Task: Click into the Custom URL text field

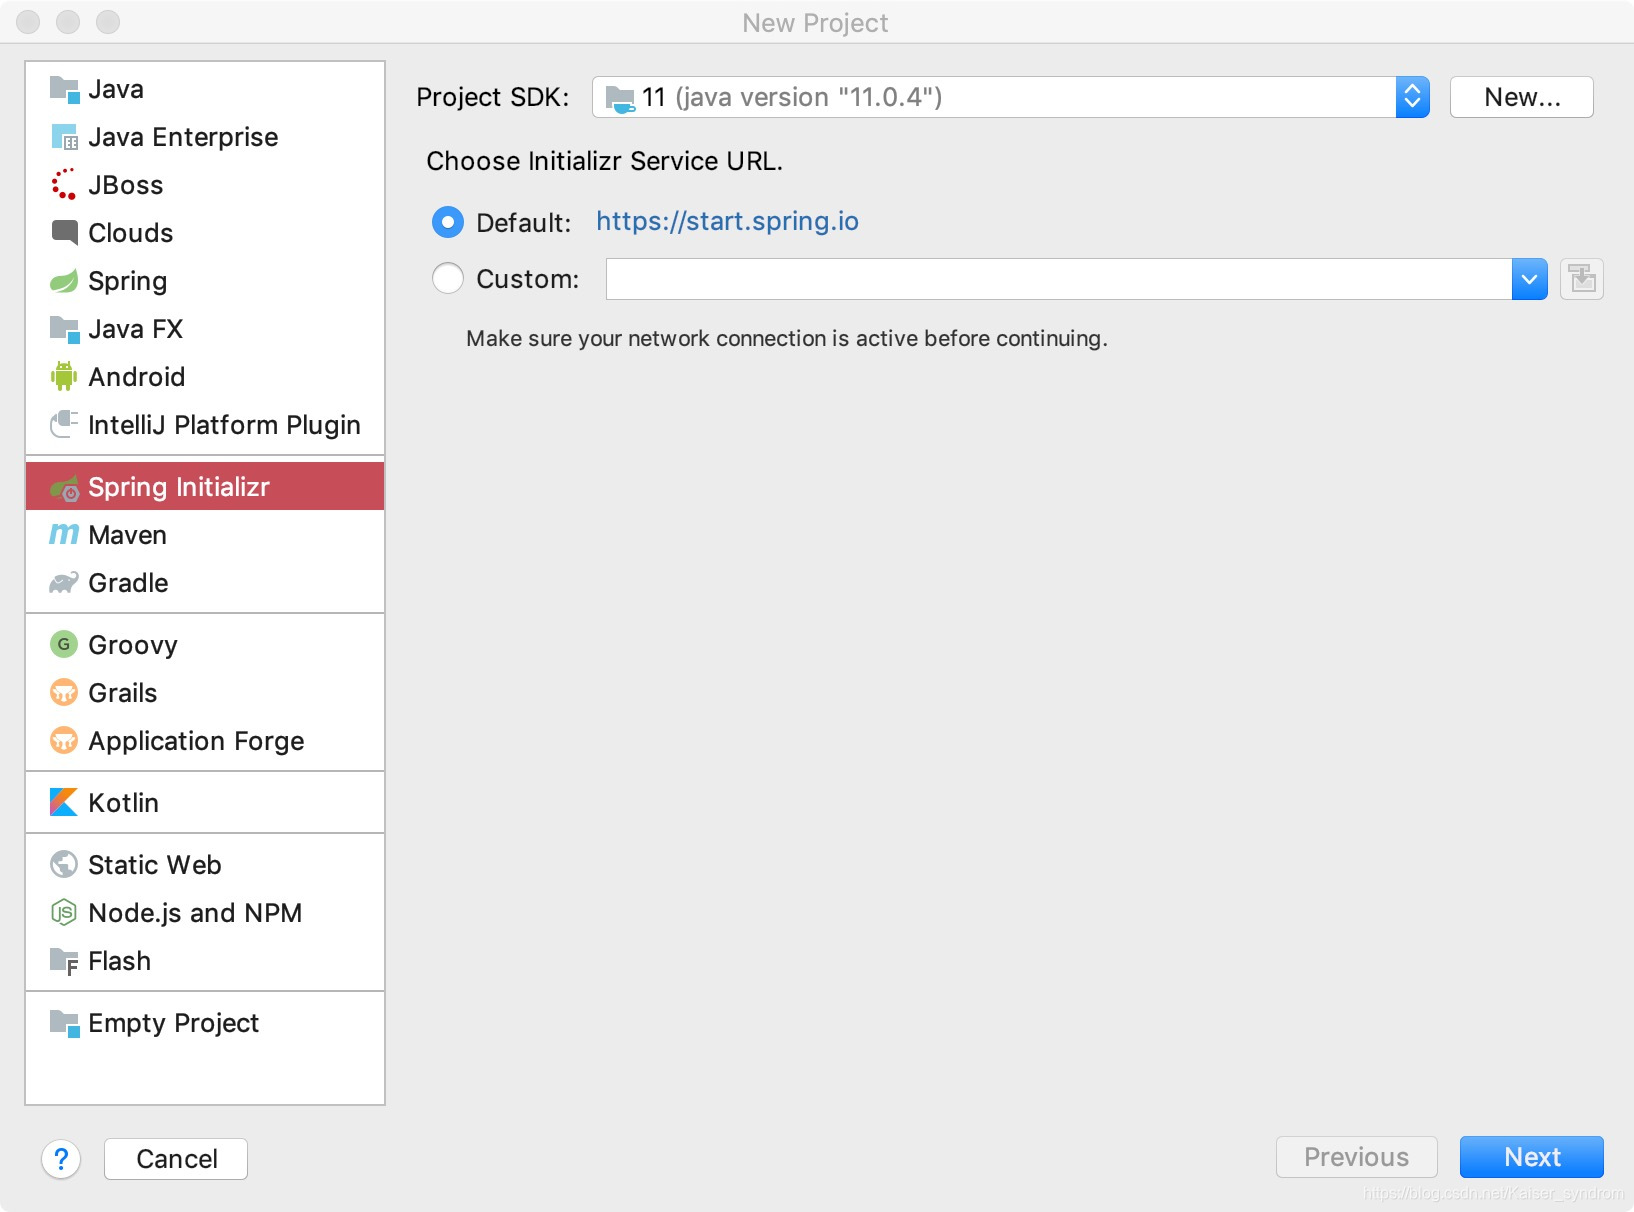Action: (x=1059, y=279)
